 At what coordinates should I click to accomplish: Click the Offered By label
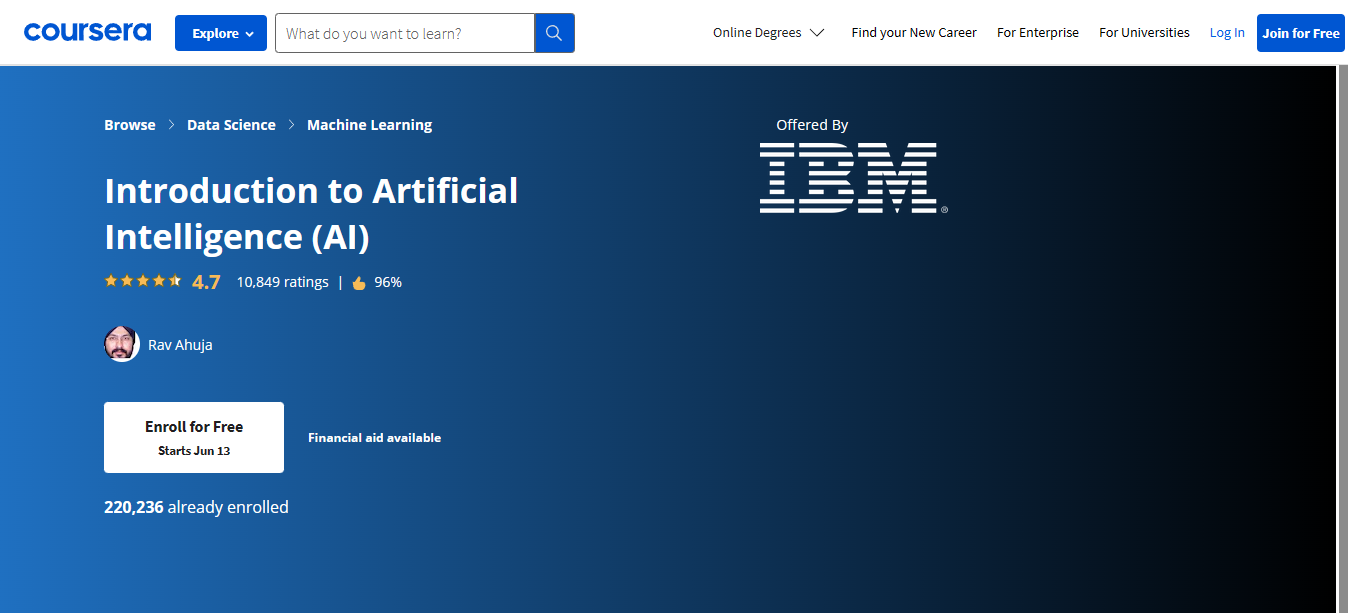(x=812, y=125)
